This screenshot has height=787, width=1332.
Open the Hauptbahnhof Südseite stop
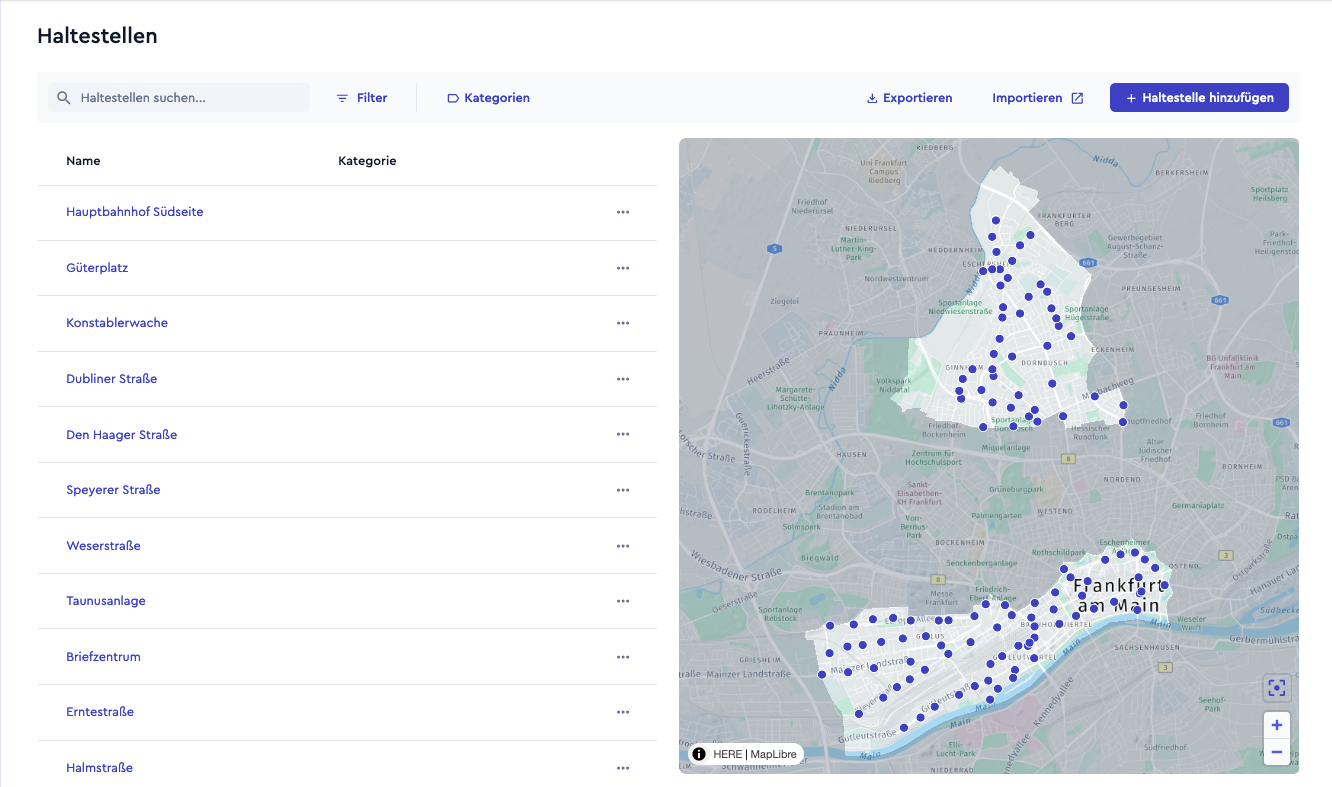tap(135, 212)
